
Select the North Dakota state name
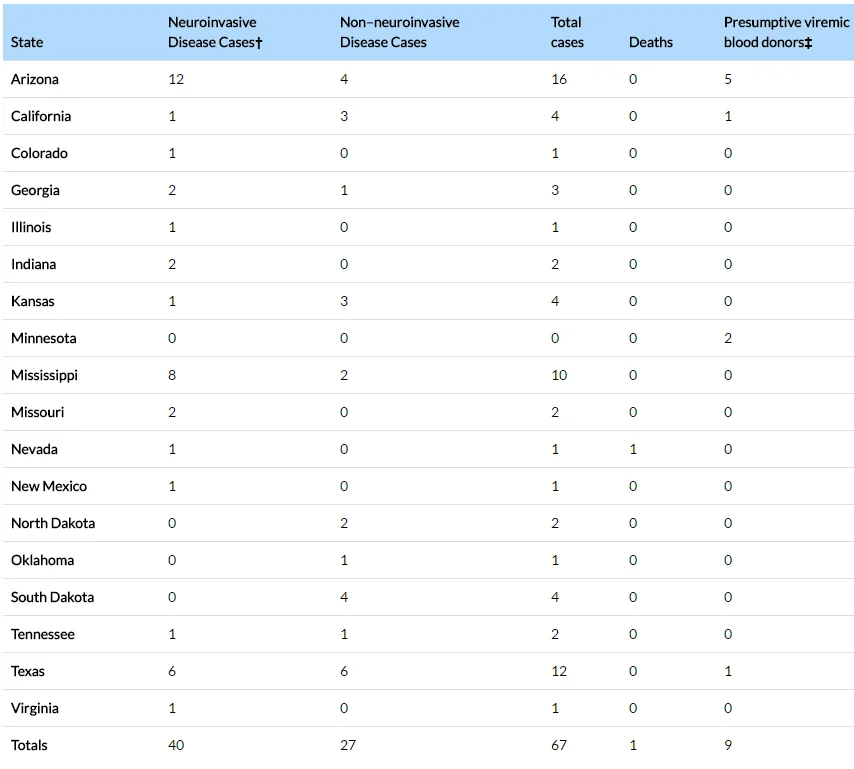tap(53, 523)
